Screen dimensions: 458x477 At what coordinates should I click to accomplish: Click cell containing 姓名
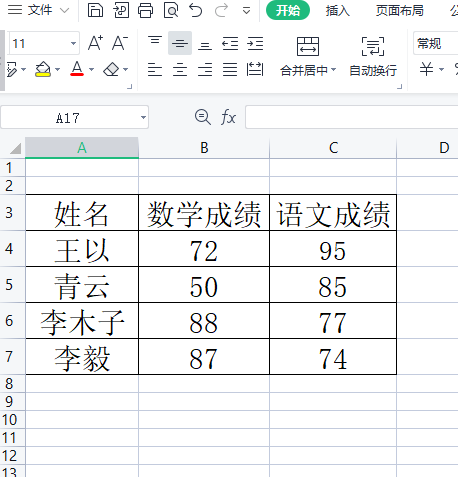[x=82, y=213]
